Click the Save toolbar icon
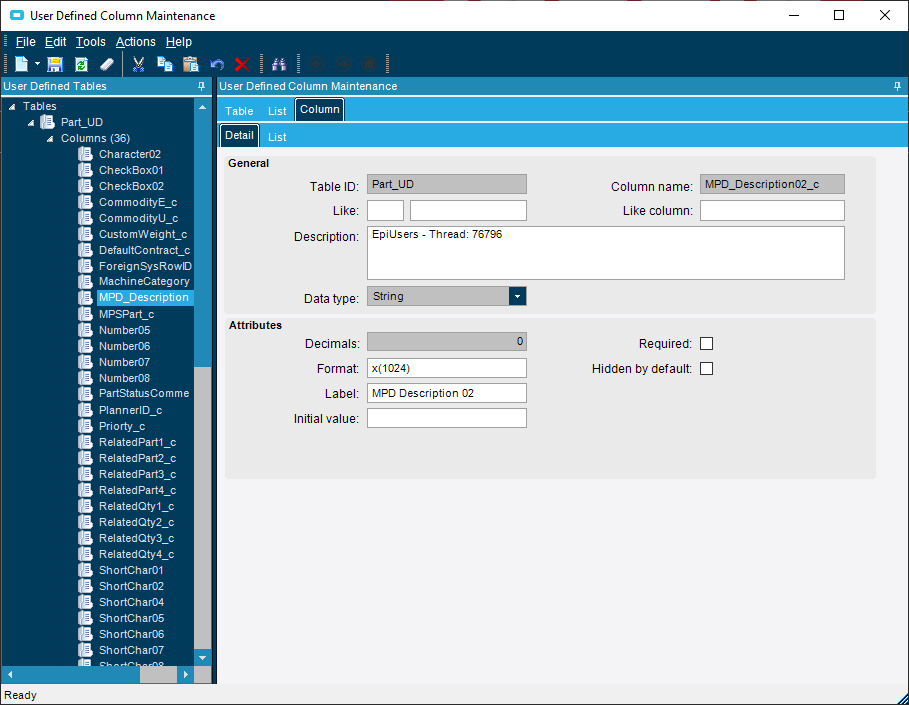This screenshot has width=909, height=705. (56, 64)
